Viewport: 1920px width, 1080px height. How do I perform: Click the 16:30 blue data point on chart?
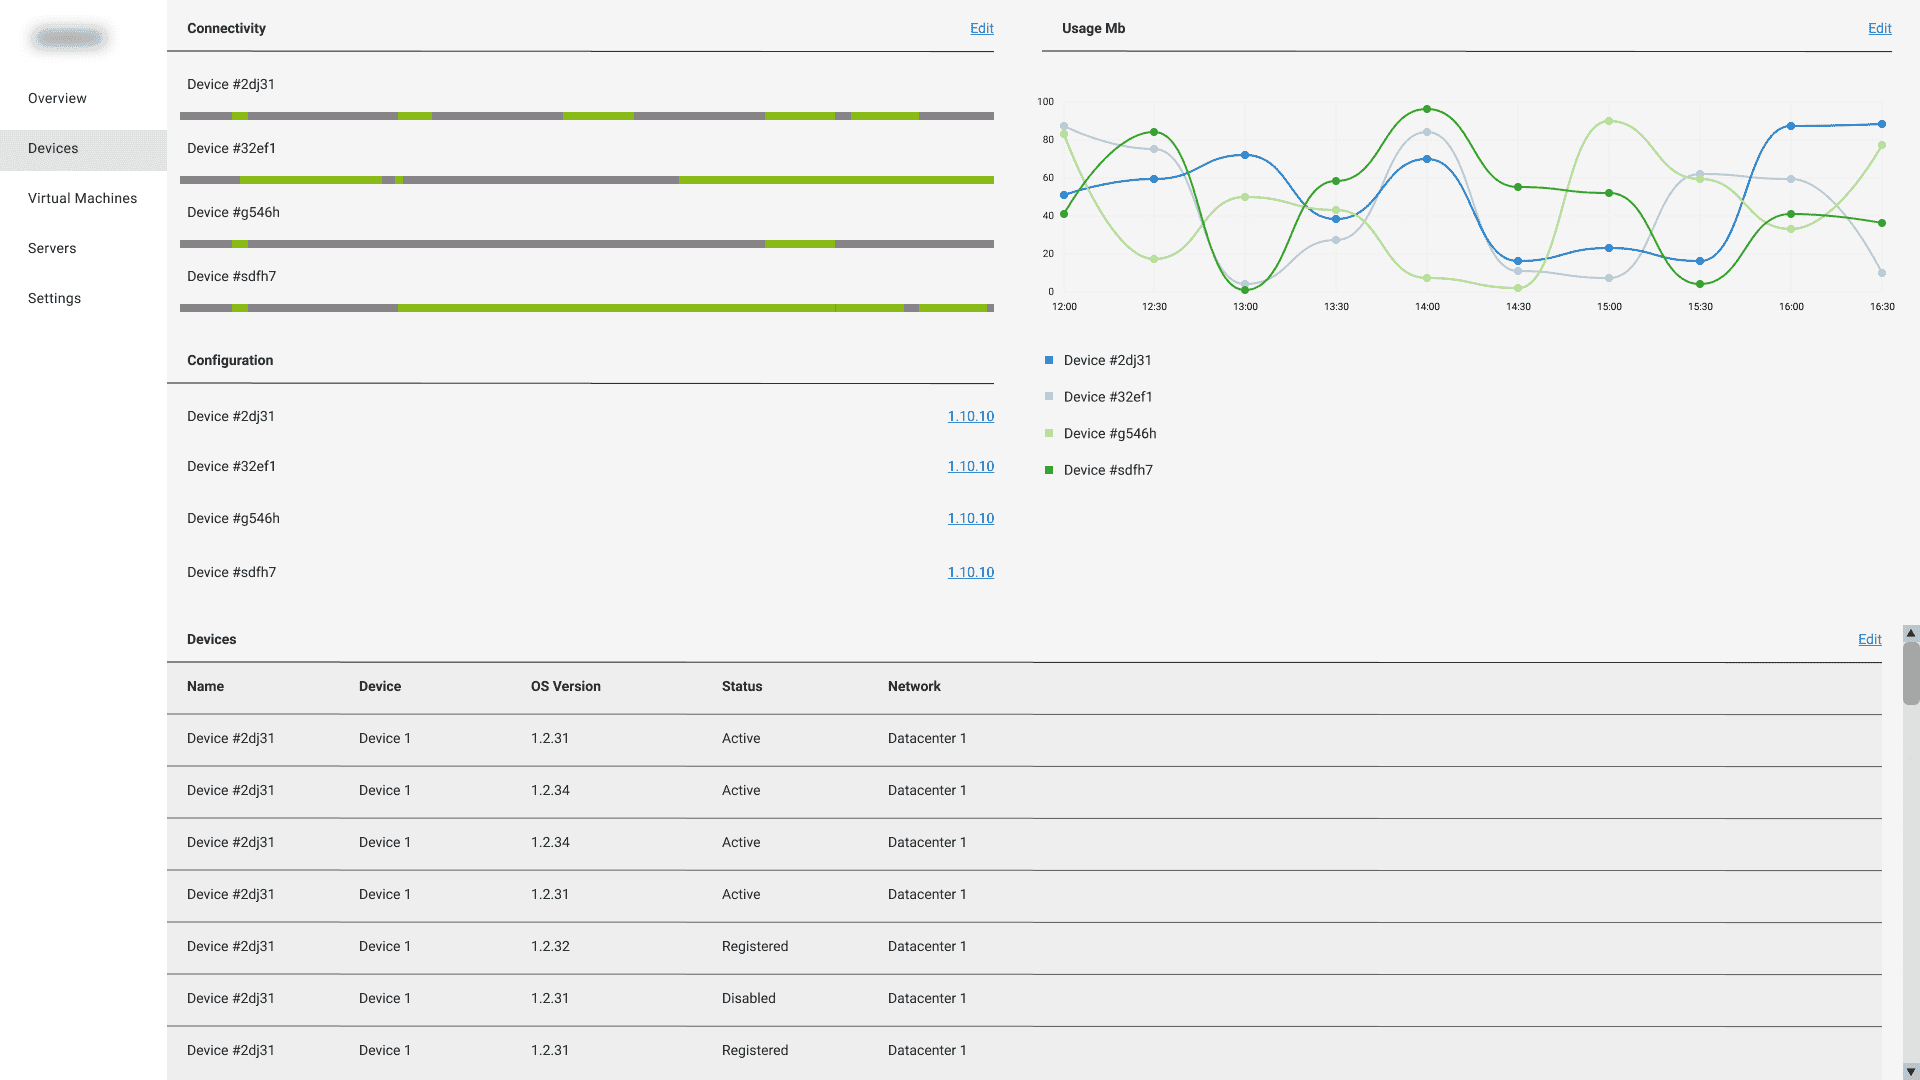click(x=1882, y=124)
